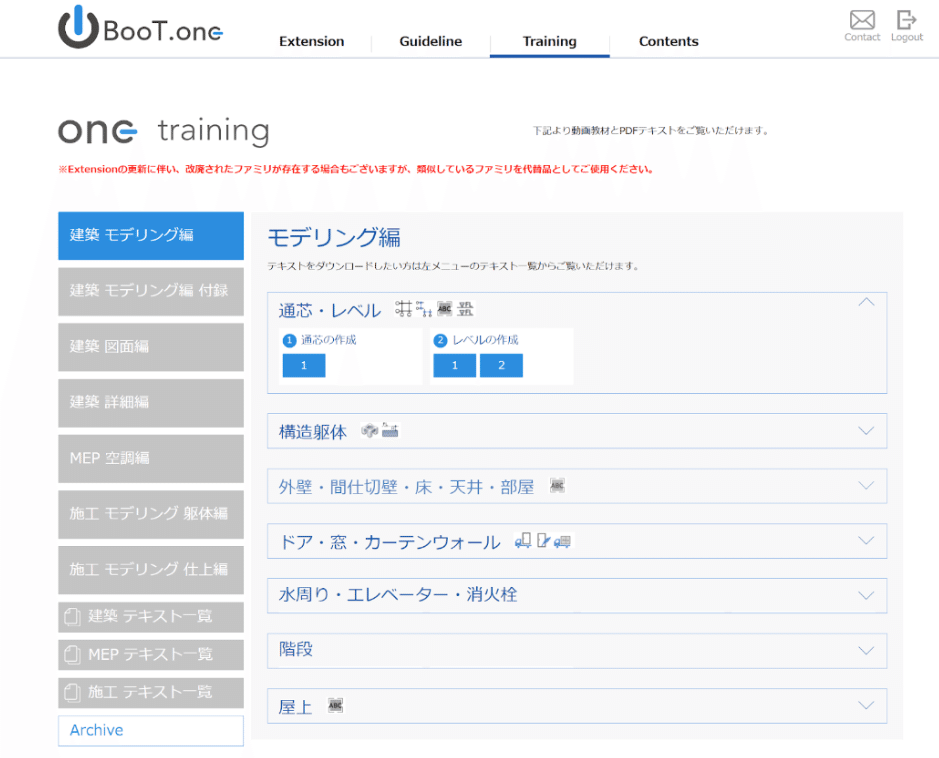This screenshot has height=758, width=939.
Task: Switch to the Extension tab
Action: pos(311,41)
